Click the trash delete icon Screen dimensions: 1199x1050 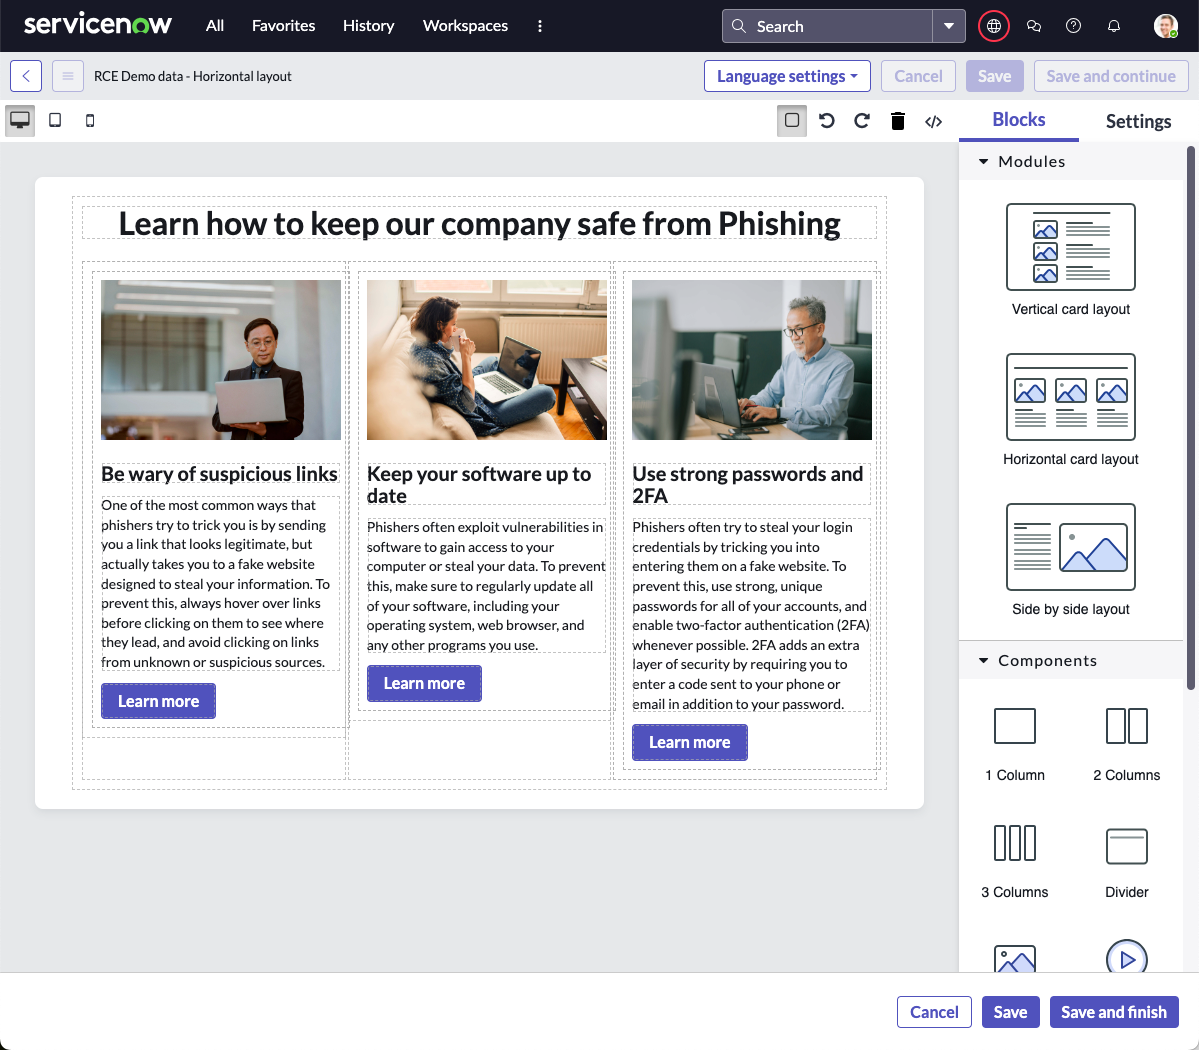[898, 121]
